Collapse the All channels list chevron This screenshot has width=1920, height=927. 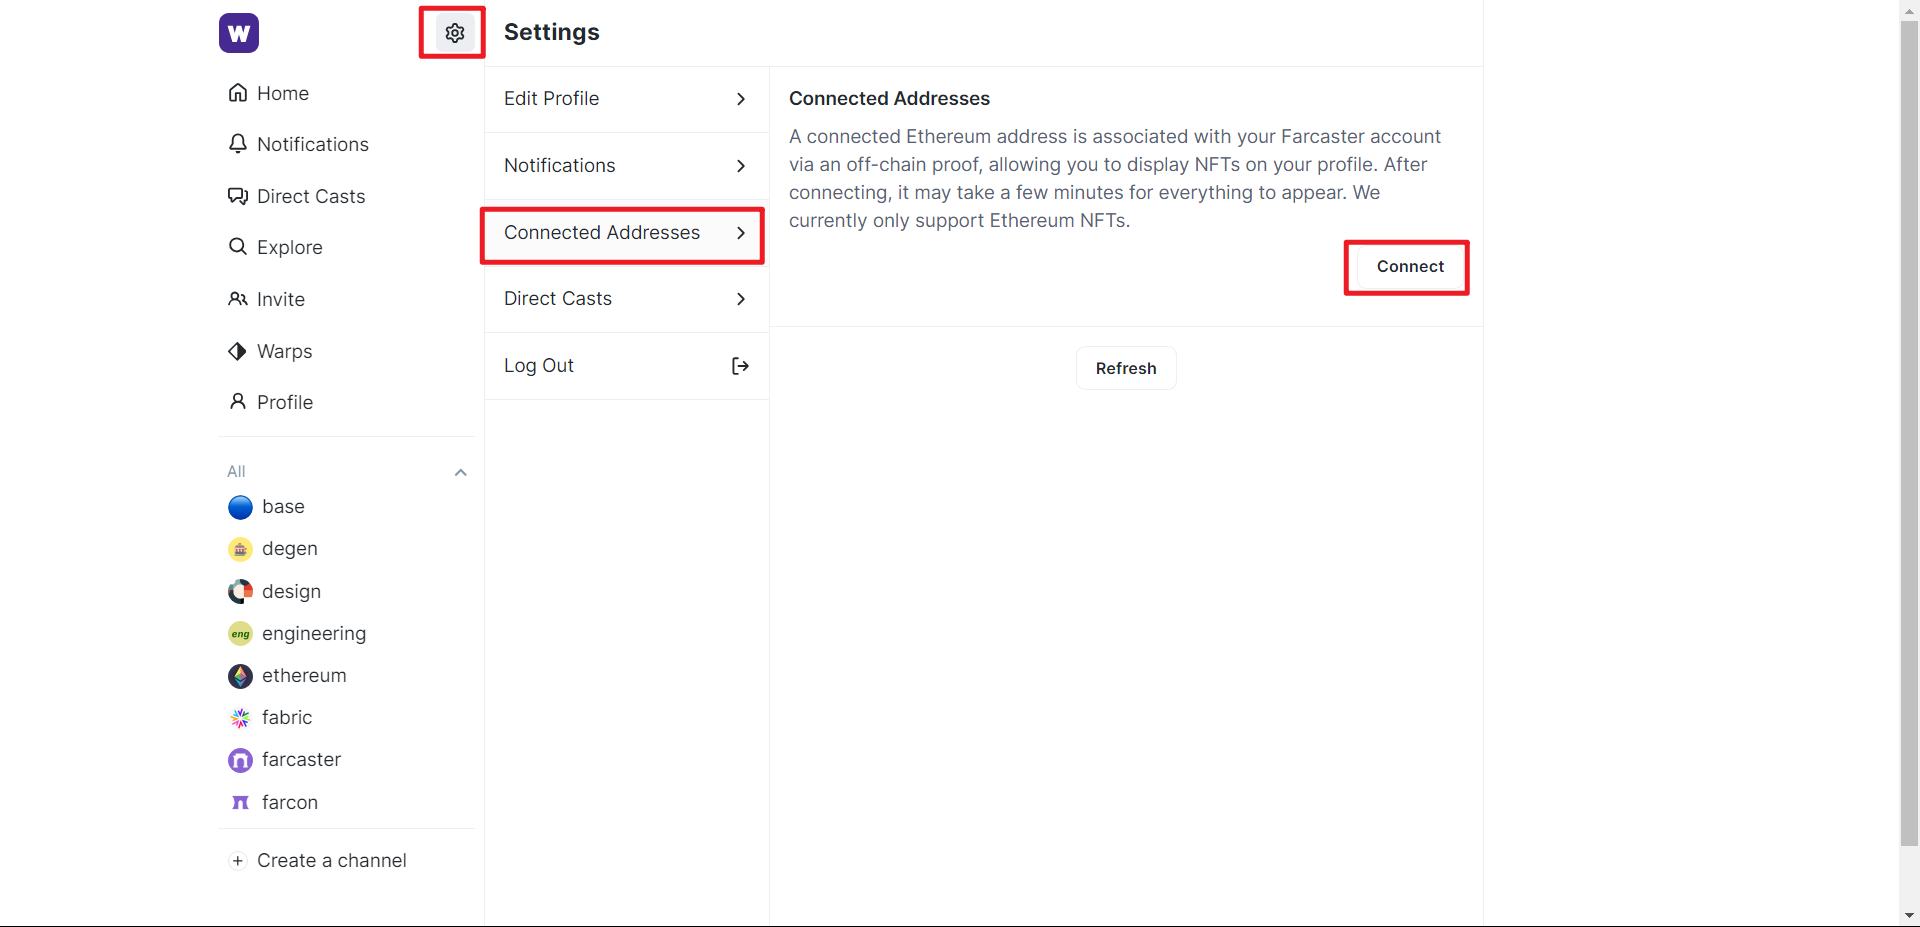click(x=461, y=472)
